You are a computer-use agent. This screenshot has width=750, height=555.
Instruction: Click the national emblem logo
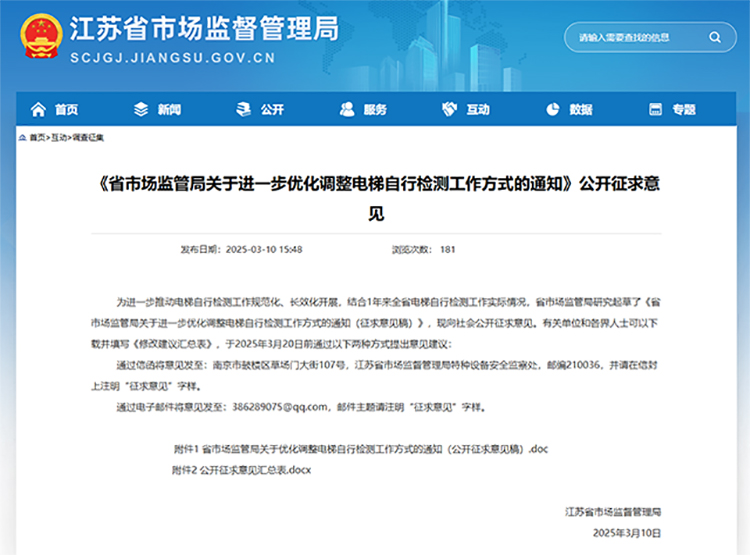(x=40, y=39)
